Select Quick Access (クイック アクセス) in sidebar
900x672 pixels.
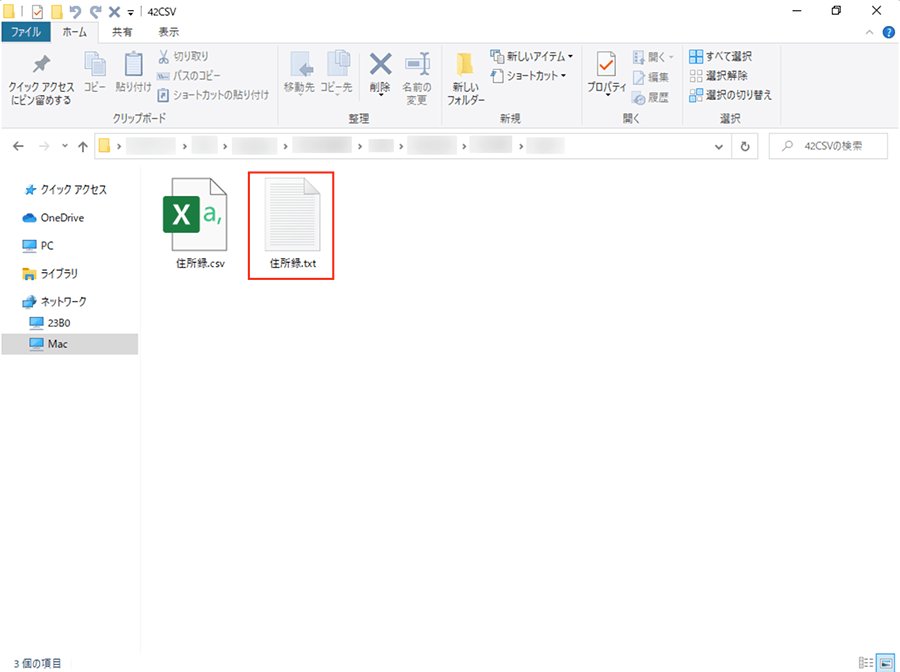coord(65,190)
